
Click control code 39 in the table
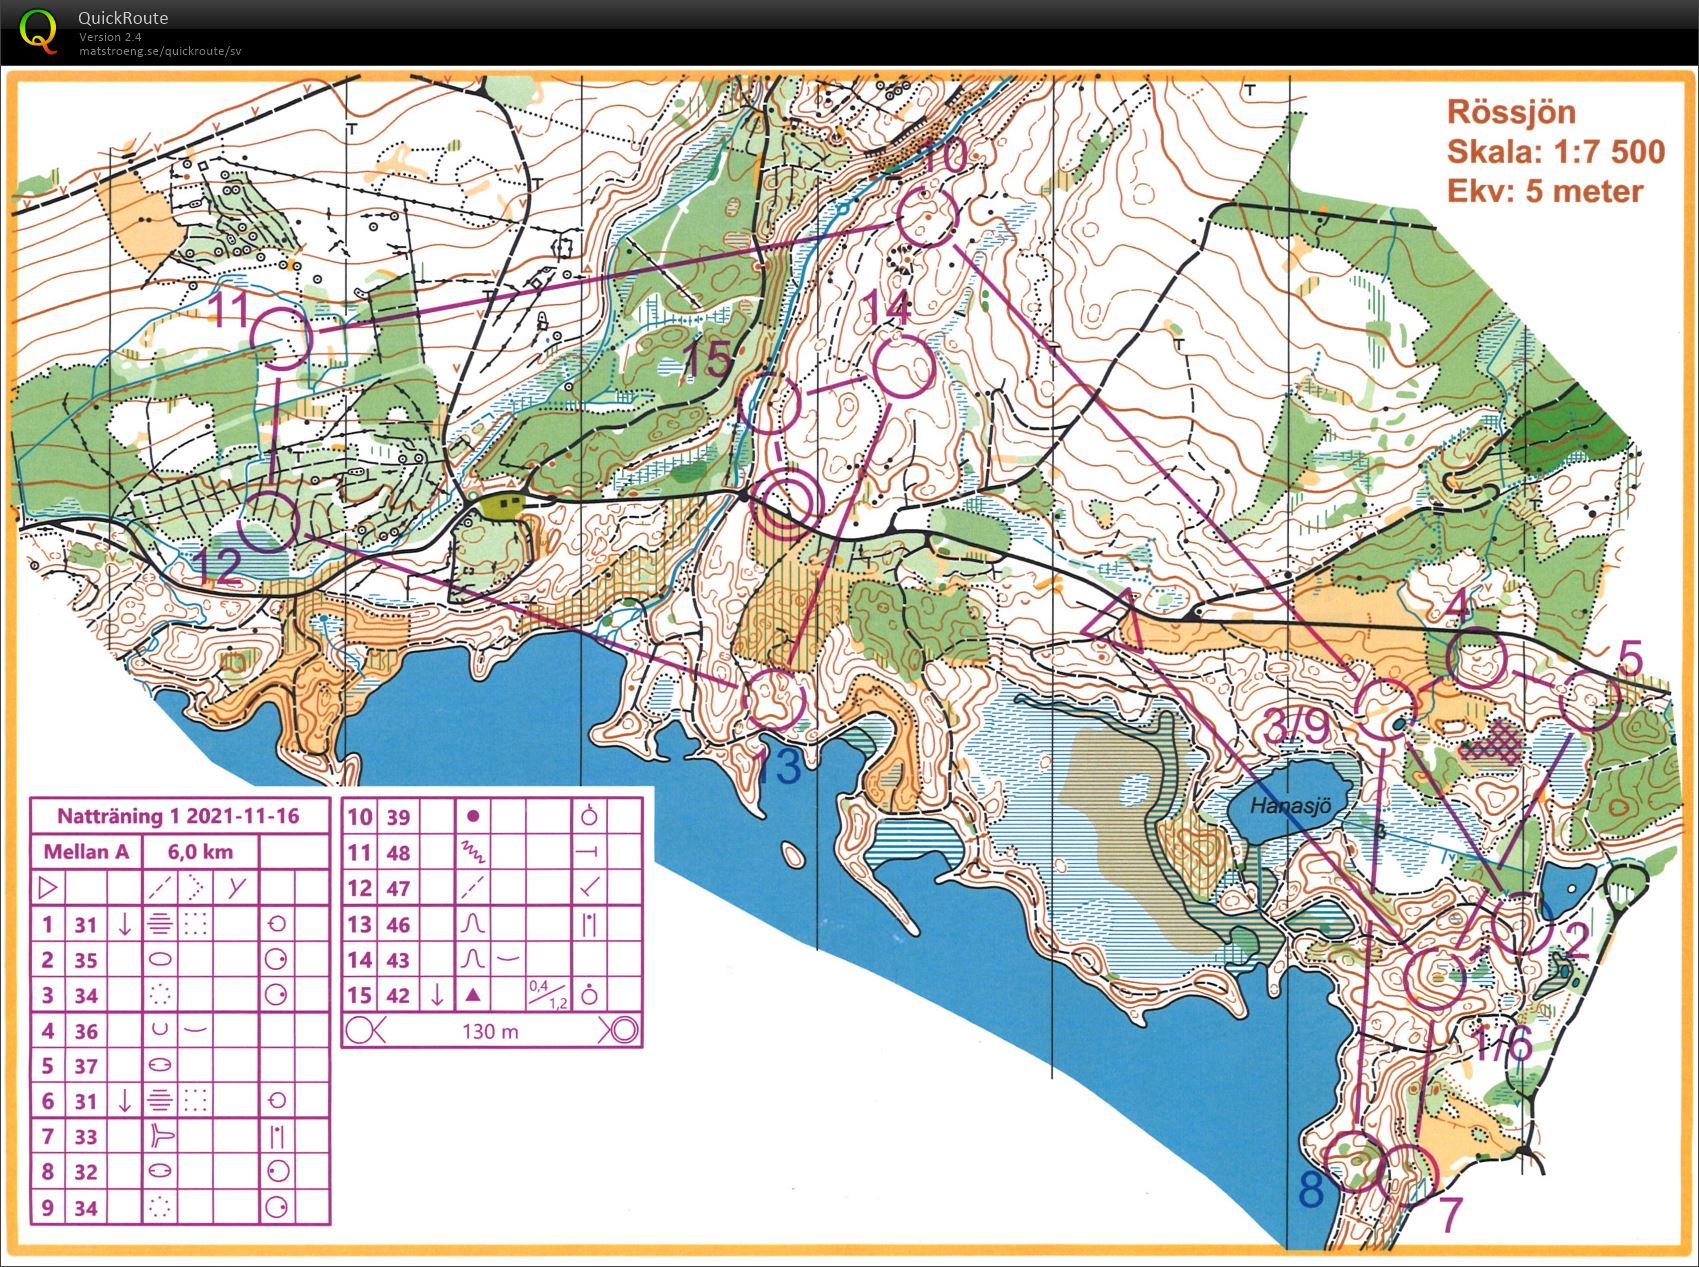(398, 817)
